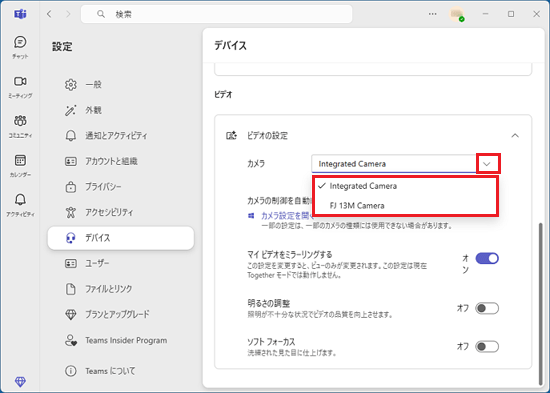Click the info icon beside Teams について
Image resolution: width=550 pixels, height=393 pixels.
[71, 371]
